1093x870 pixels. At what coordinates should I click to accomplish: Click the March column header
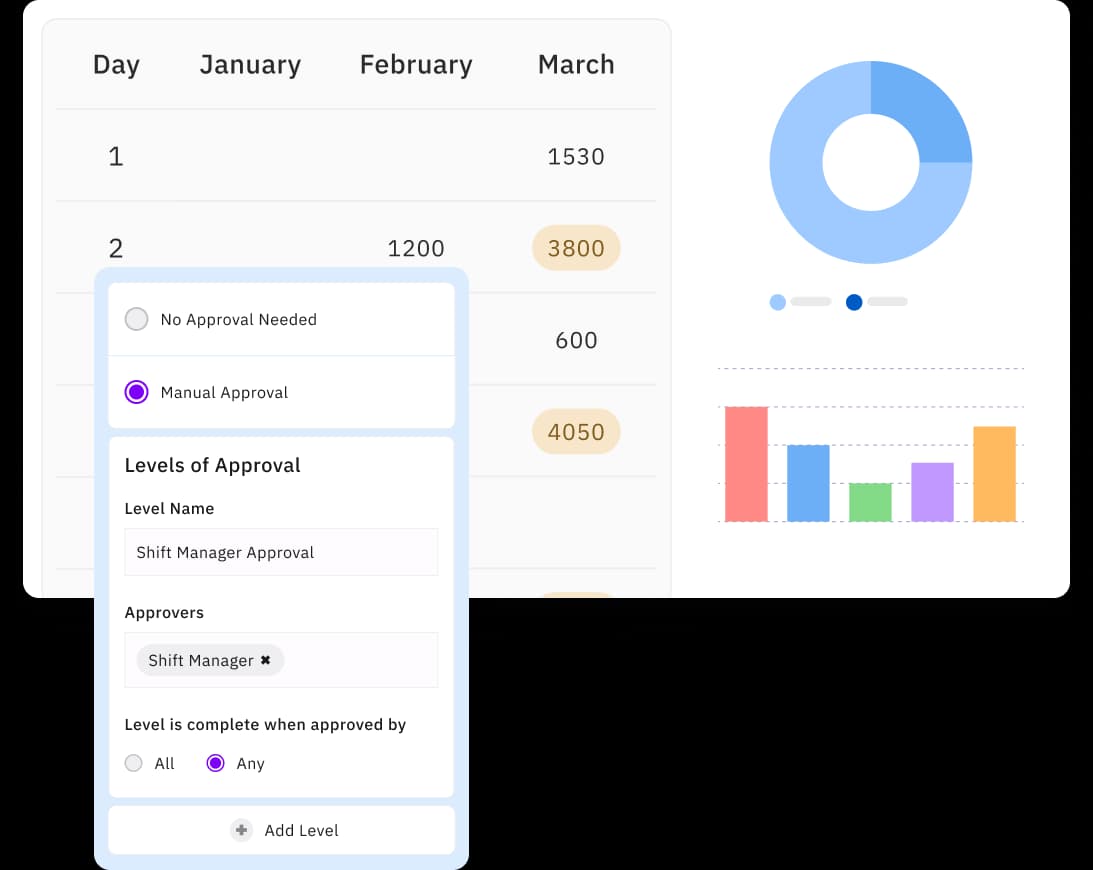pos(576,64)
